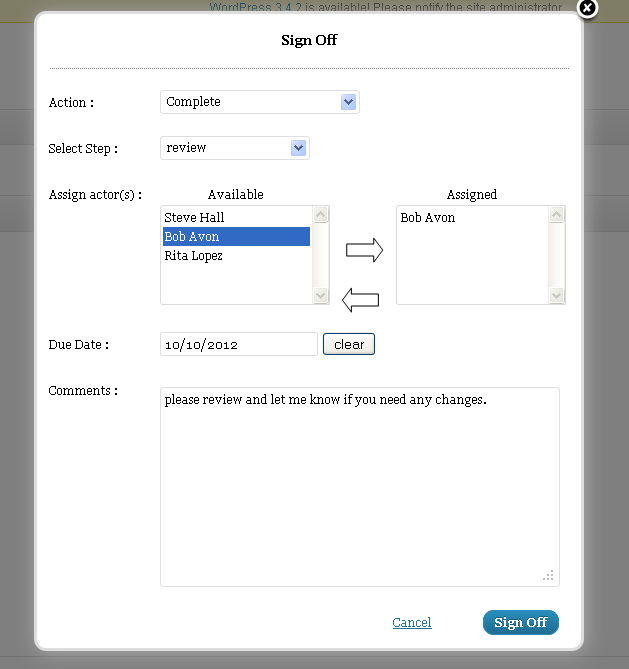The height and width of the screenshot is (669, 629).
Task: Click inside the Comments text area
Action: 360,487
